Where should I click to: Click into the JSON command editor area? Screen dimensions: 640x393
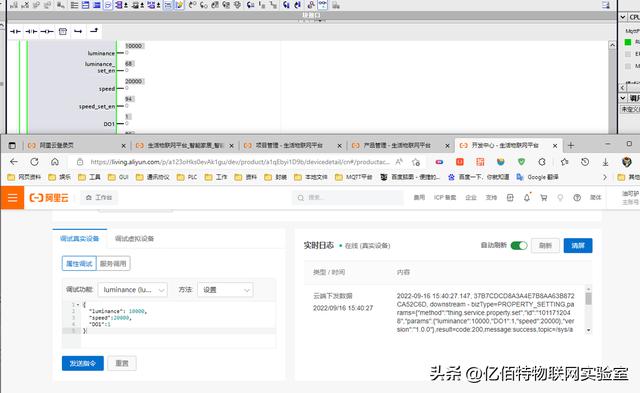point(169,324)
